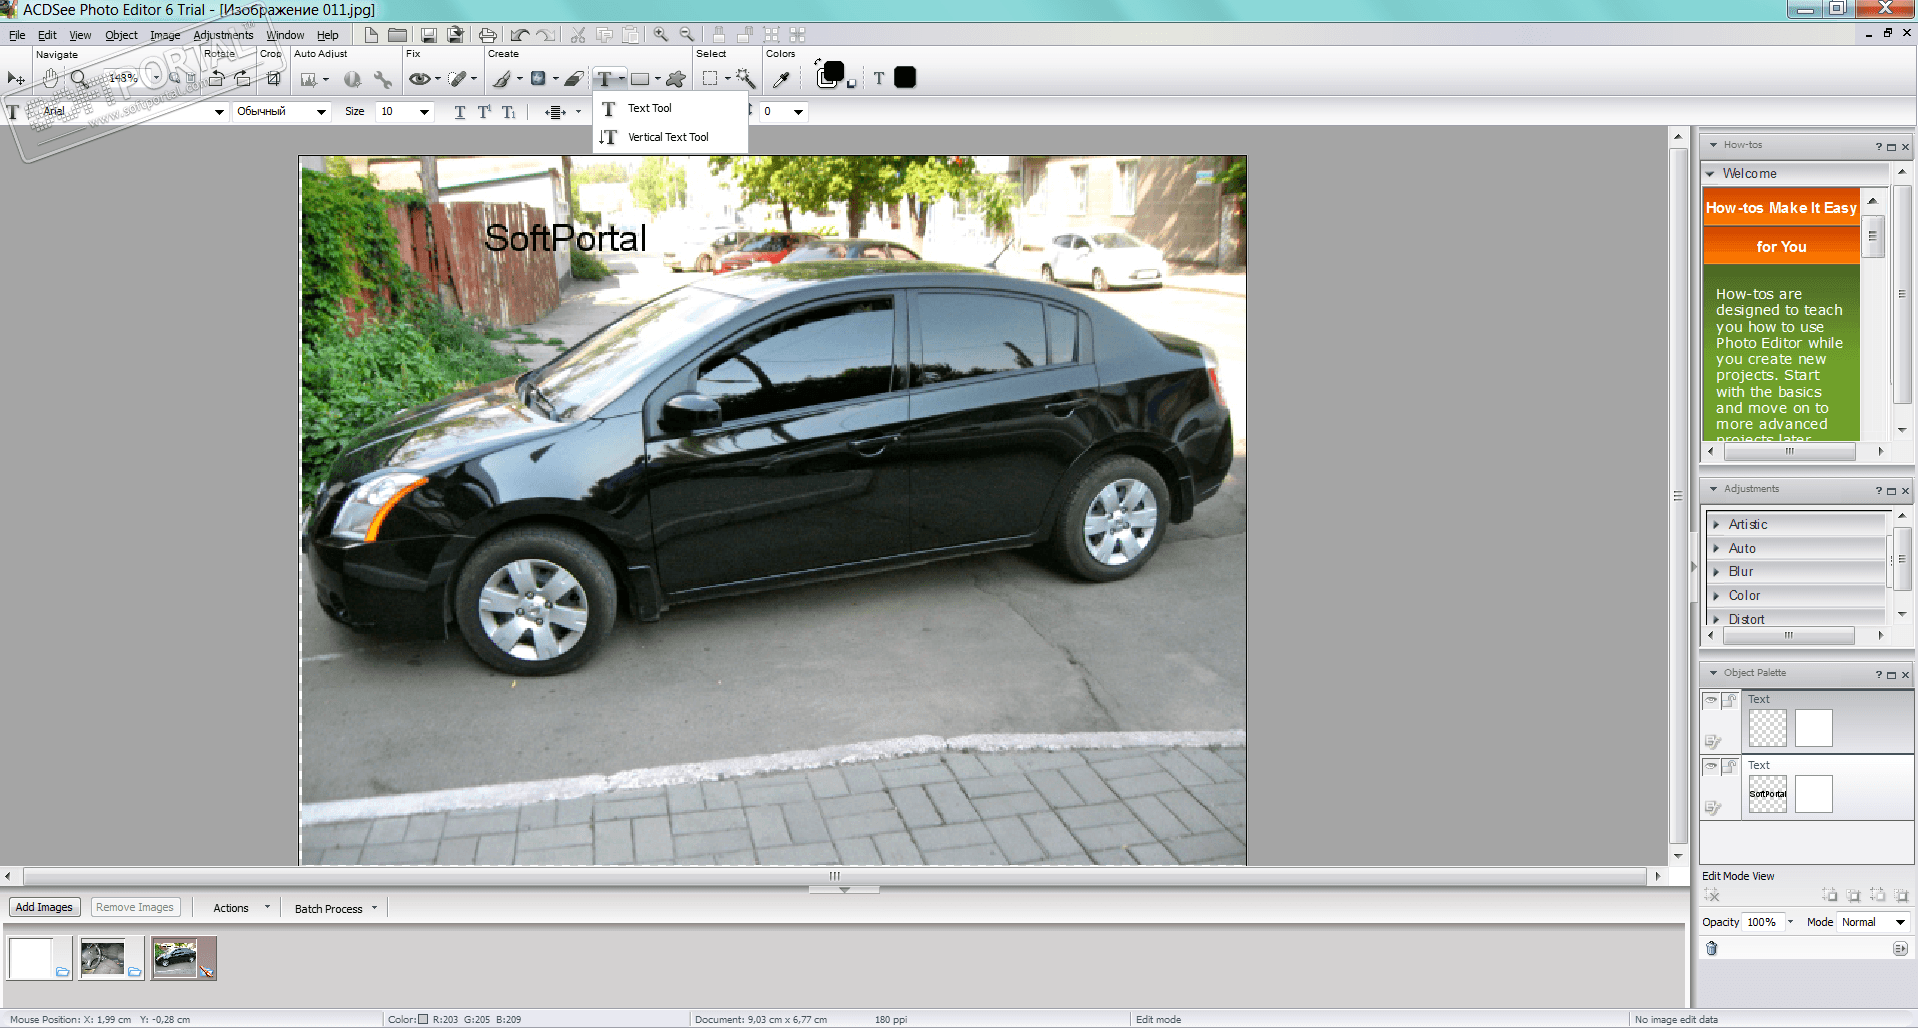Image resolution: width=1918 pixels, height=1028 pixels.
Task: Click the Rotate left icon
Action: pyautogui.click(x=216, y=78)
